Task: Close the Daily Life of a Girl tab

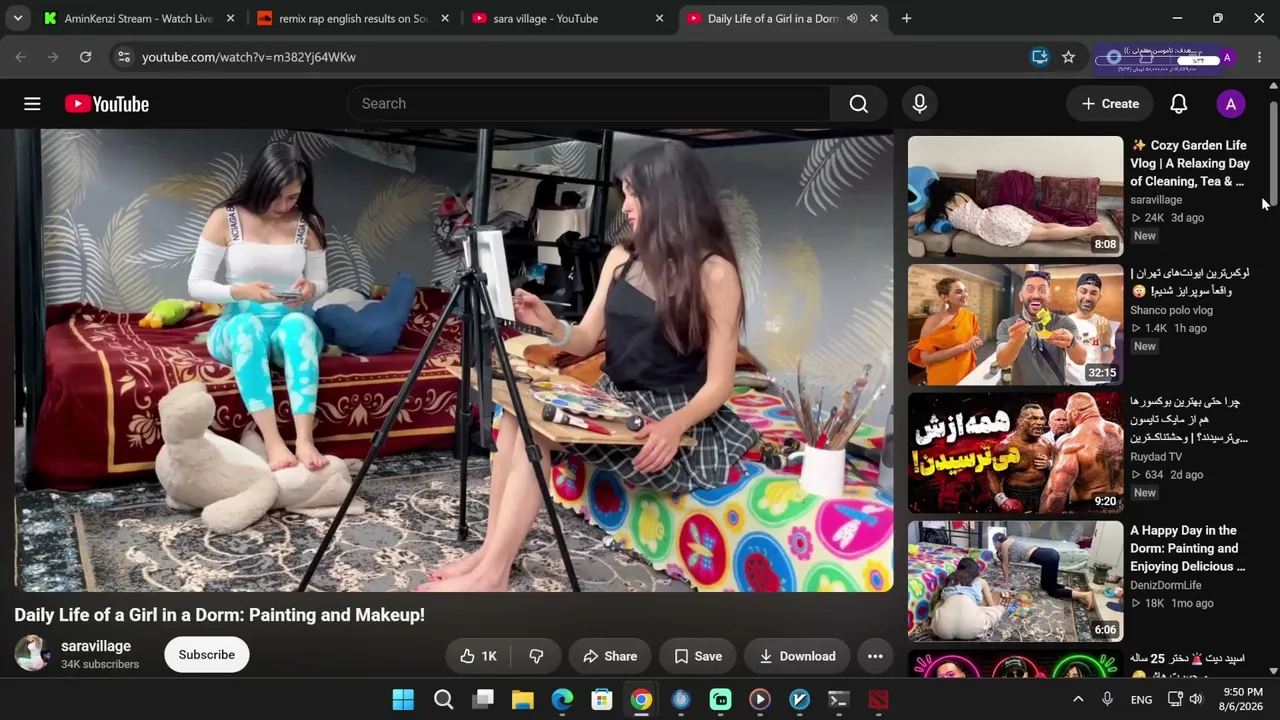Action: click(x=873, y=18)
